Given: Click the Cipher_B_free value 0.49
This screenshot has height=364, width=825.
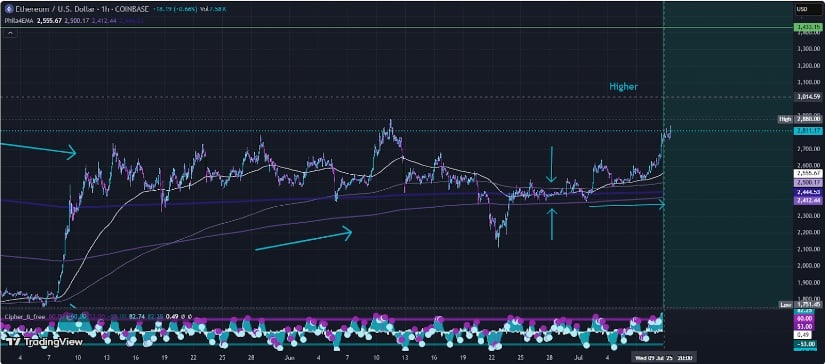Looking at the screenshot, I should coord(172,317).
